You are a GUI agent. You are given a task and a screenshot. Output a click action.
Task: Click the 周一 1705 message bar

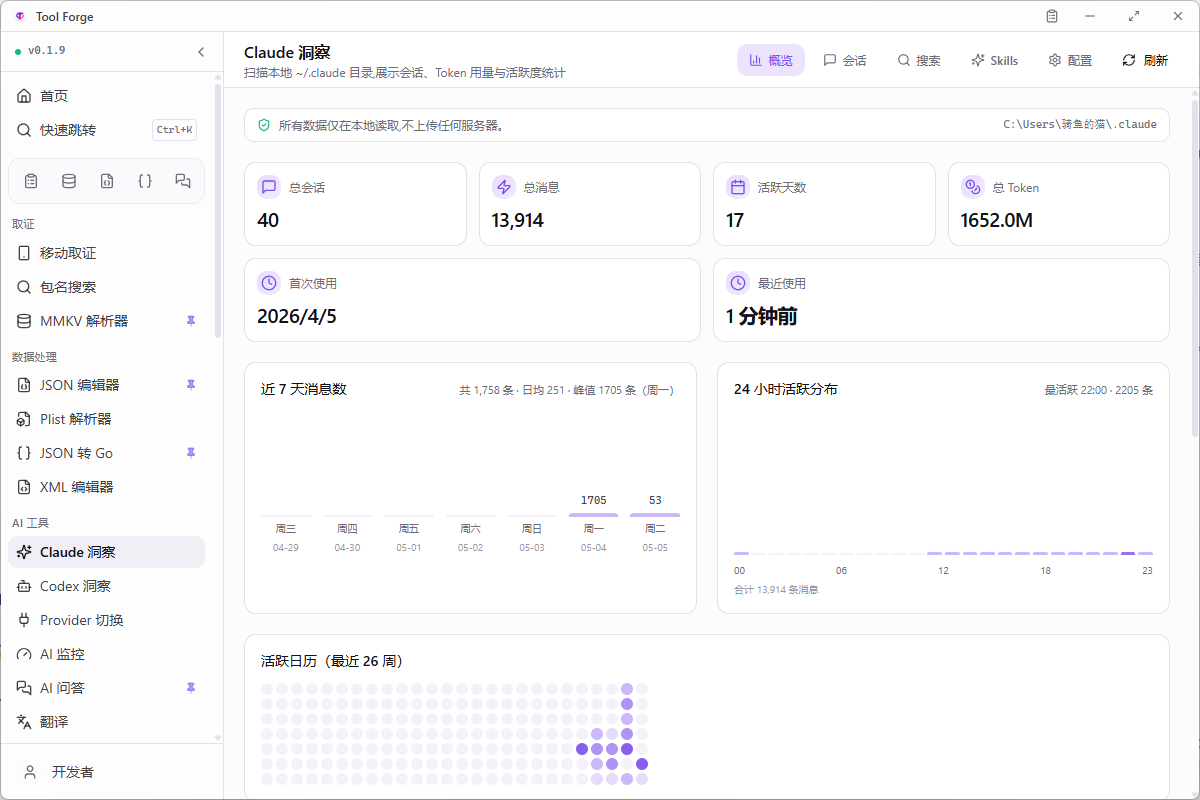point(594,515)
